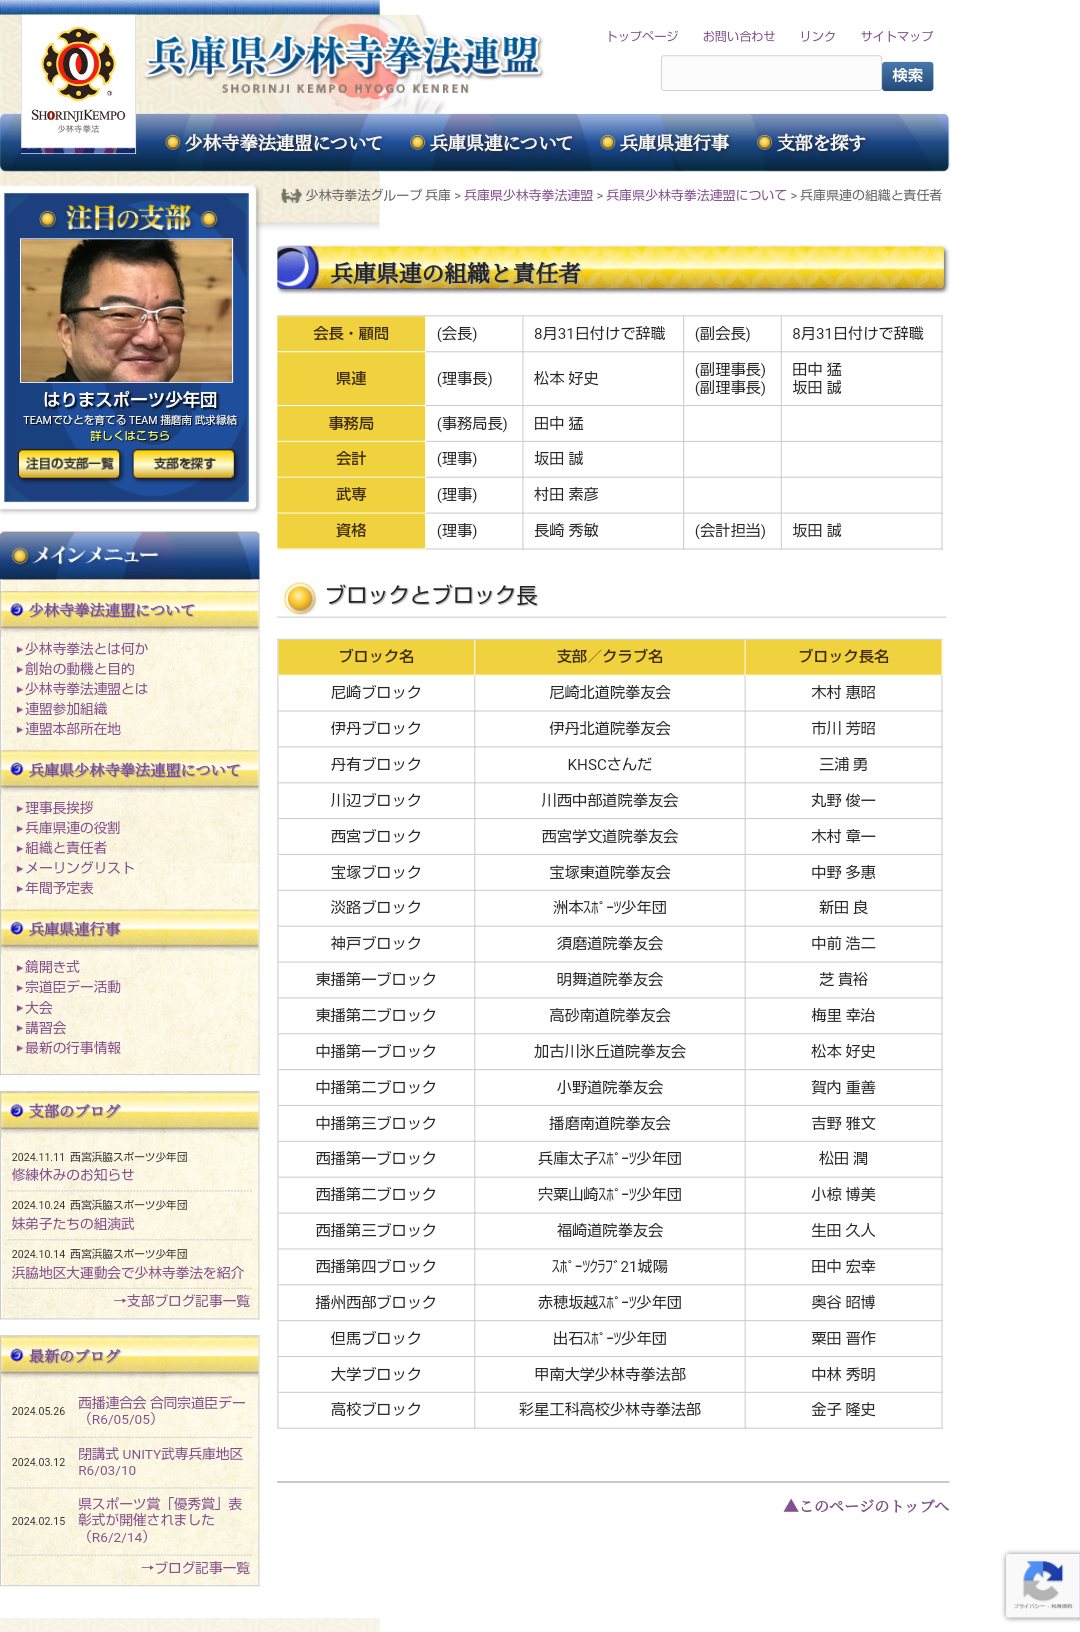
Task: Click the 検索 search button
Action: click(907, 75)
